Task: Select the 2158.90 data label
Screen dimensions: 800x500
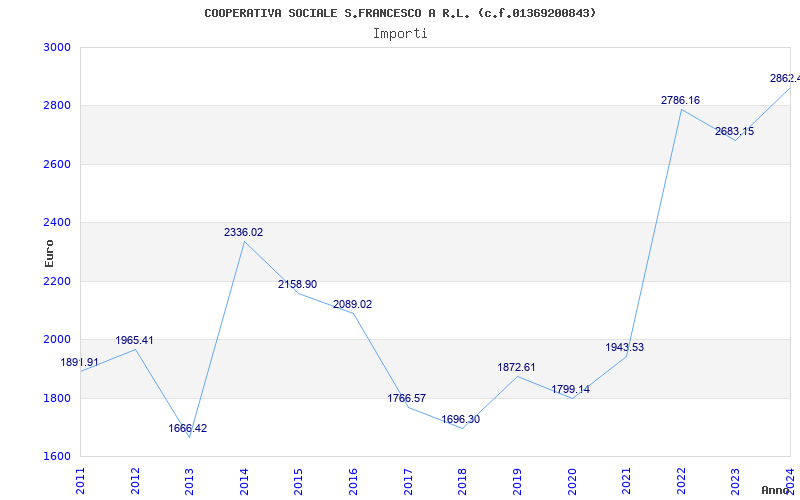Action: tap(297, 284)
